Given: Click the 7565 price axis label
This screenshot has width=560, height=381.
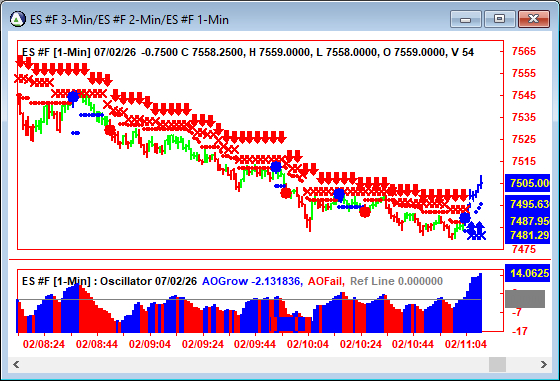Looking at the screenshot, I should pyautogui.click(x=524, y=51).
